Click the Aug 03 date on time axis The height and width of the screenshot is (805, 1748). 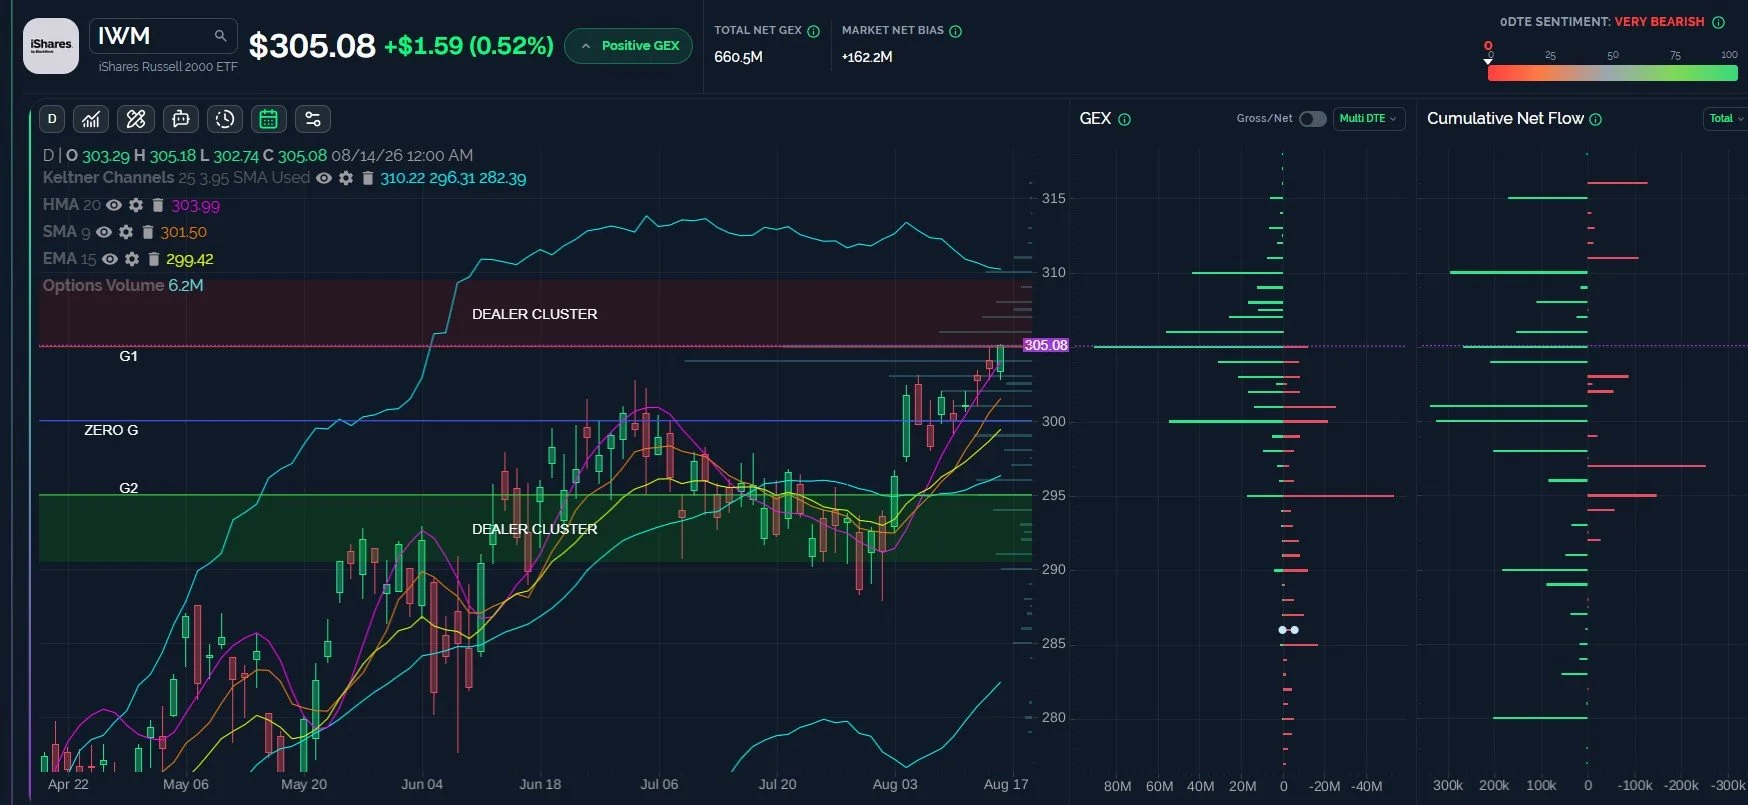[x=895, y=784]
